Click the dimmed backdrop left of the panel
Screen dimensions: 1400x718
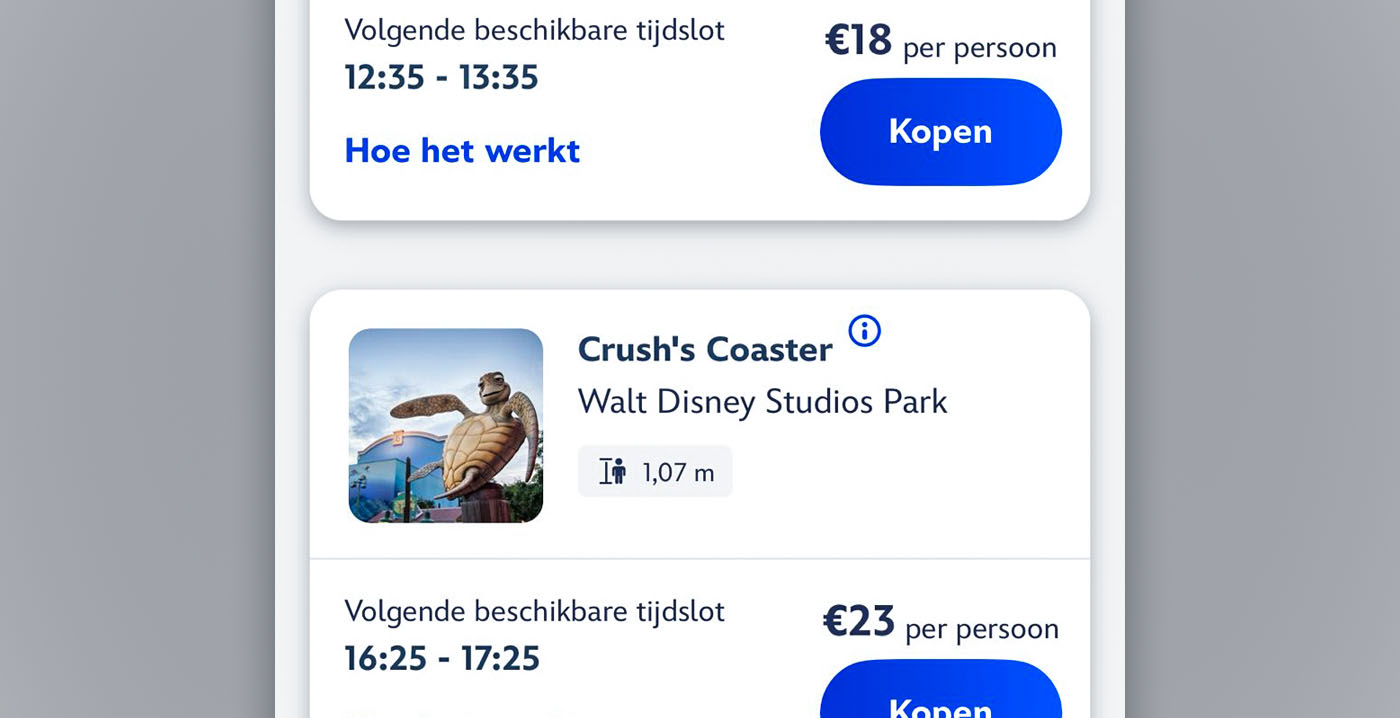(x=137, y=359)
